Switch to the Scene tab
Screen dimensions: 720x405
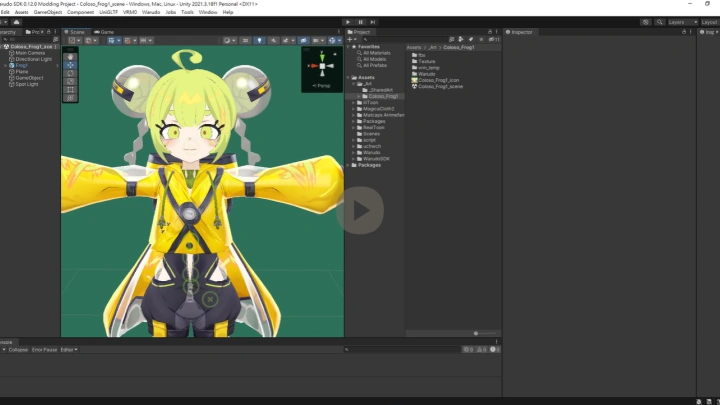(75, 32)
